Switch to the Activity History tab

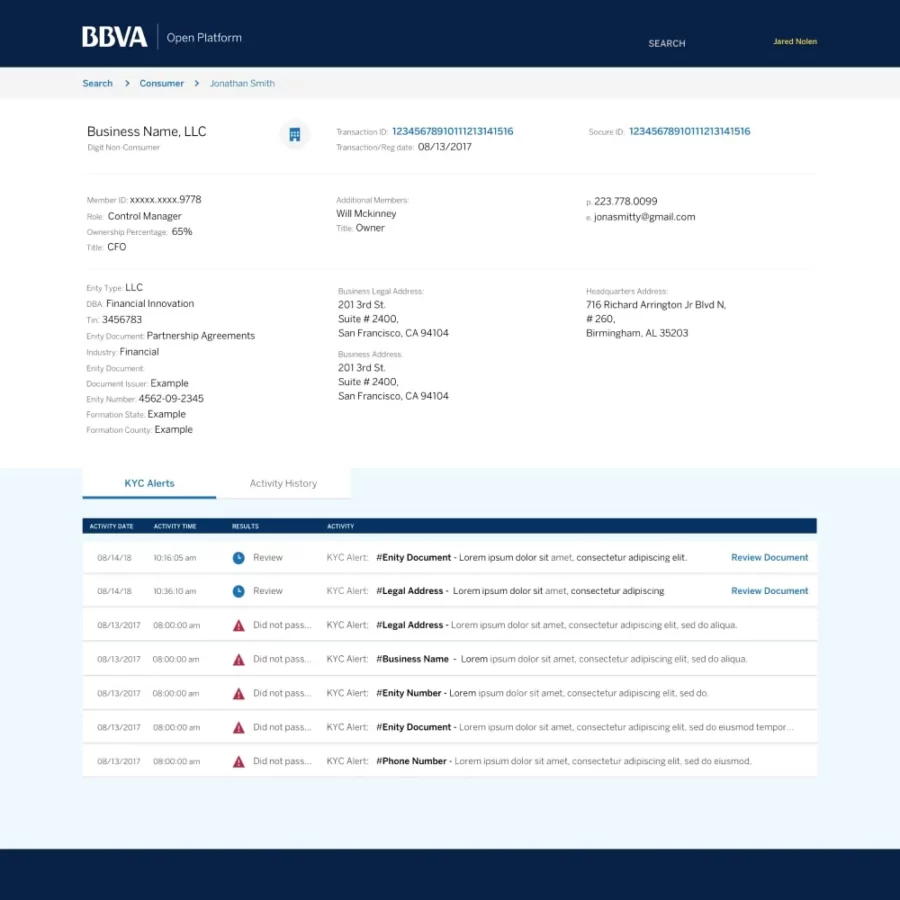click(283, 483)
